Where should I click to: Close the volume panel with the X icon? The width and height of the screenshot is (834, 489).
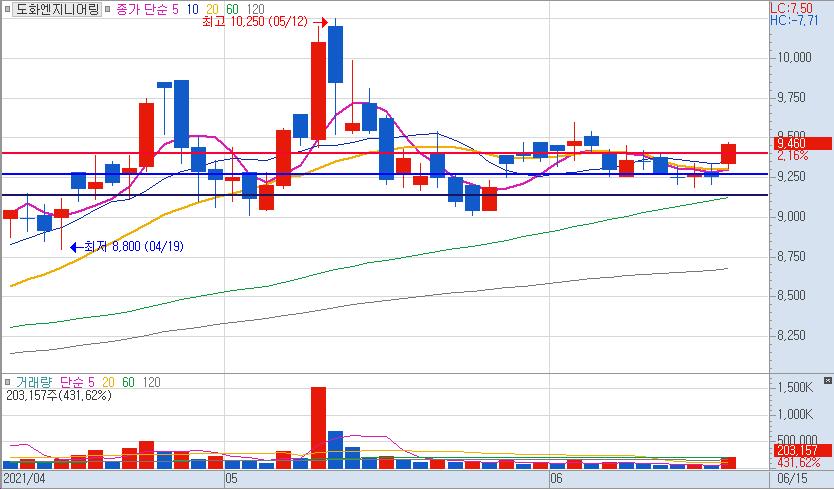828,380
